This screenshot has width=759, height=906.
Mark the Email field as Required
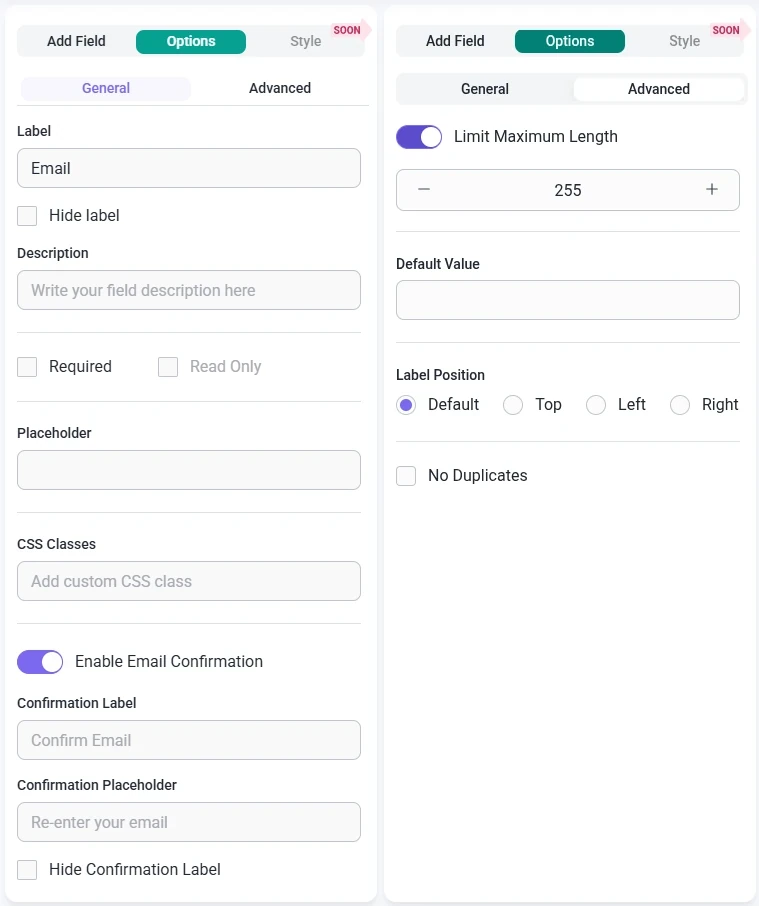(27, 367)
